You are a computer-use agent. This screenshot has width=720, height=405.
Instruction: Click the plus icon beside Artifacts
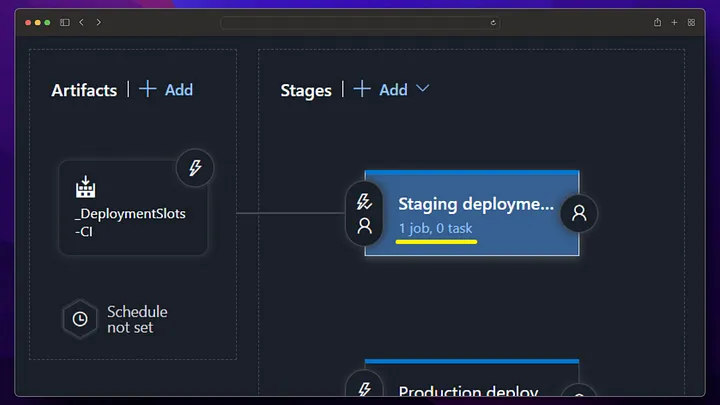(147, 89)
